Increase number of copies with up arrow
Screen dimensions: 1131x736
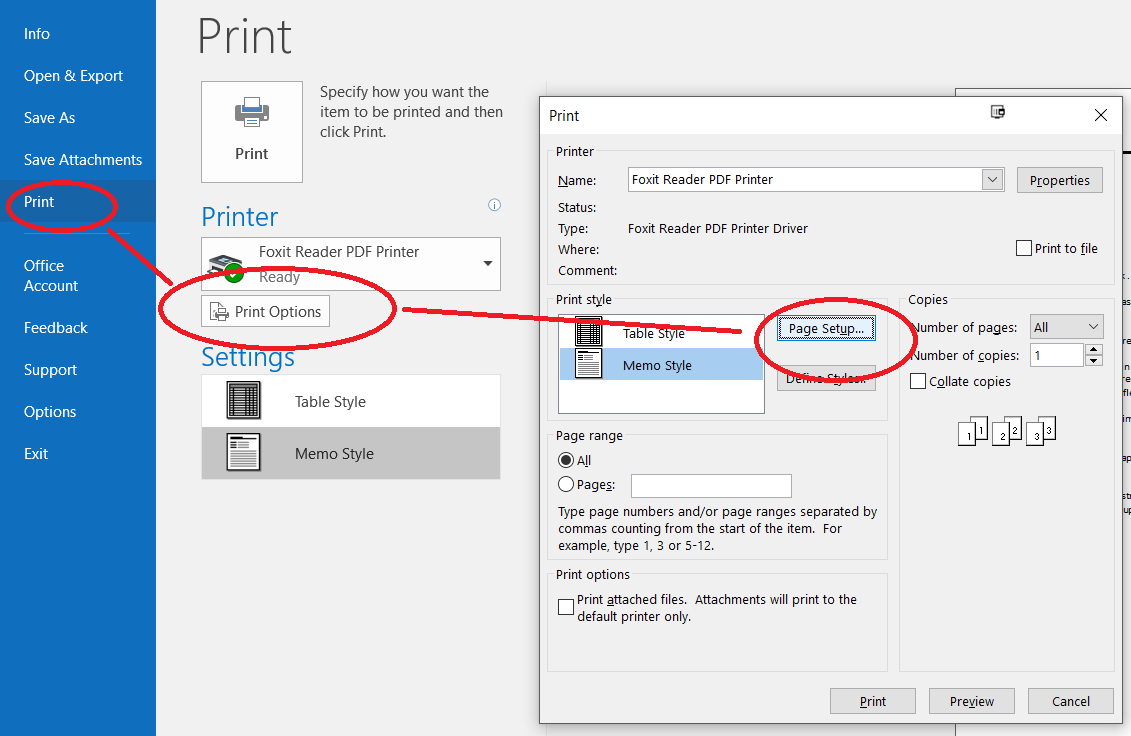point(1094,350)
